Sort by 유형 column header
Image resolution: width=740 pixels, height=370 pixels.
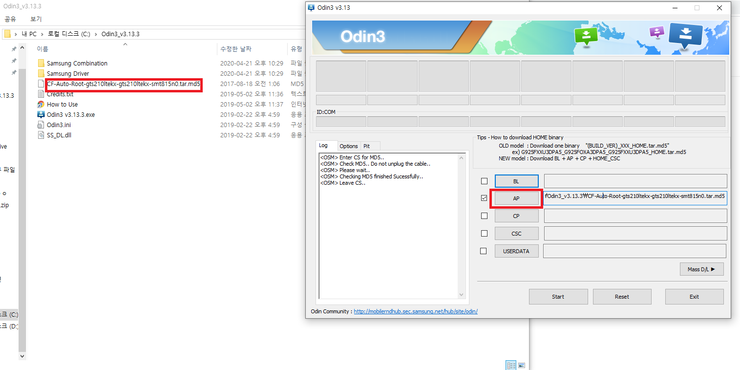tap(296, 49)
